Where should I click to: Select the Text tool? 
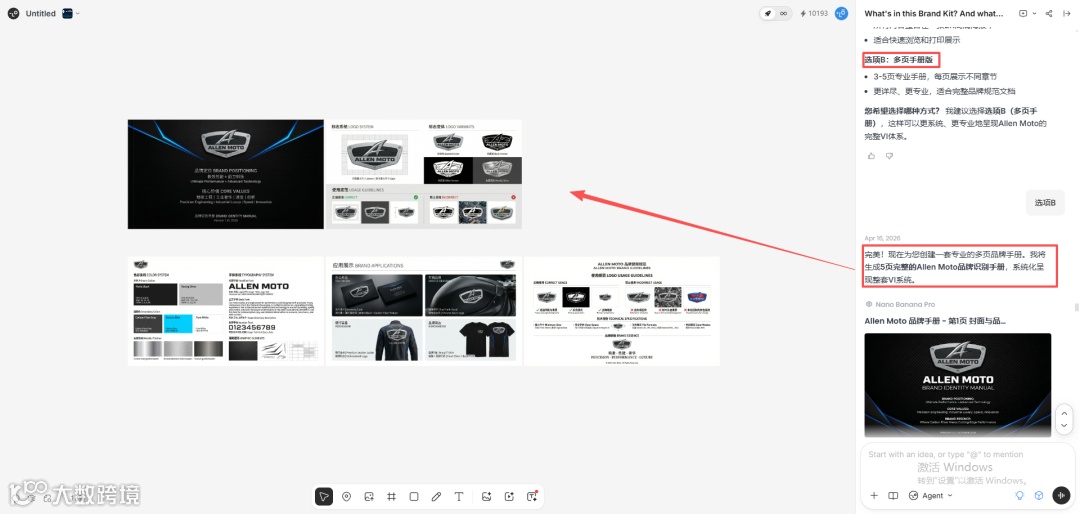pyautogui.click(x=459, y=496)
